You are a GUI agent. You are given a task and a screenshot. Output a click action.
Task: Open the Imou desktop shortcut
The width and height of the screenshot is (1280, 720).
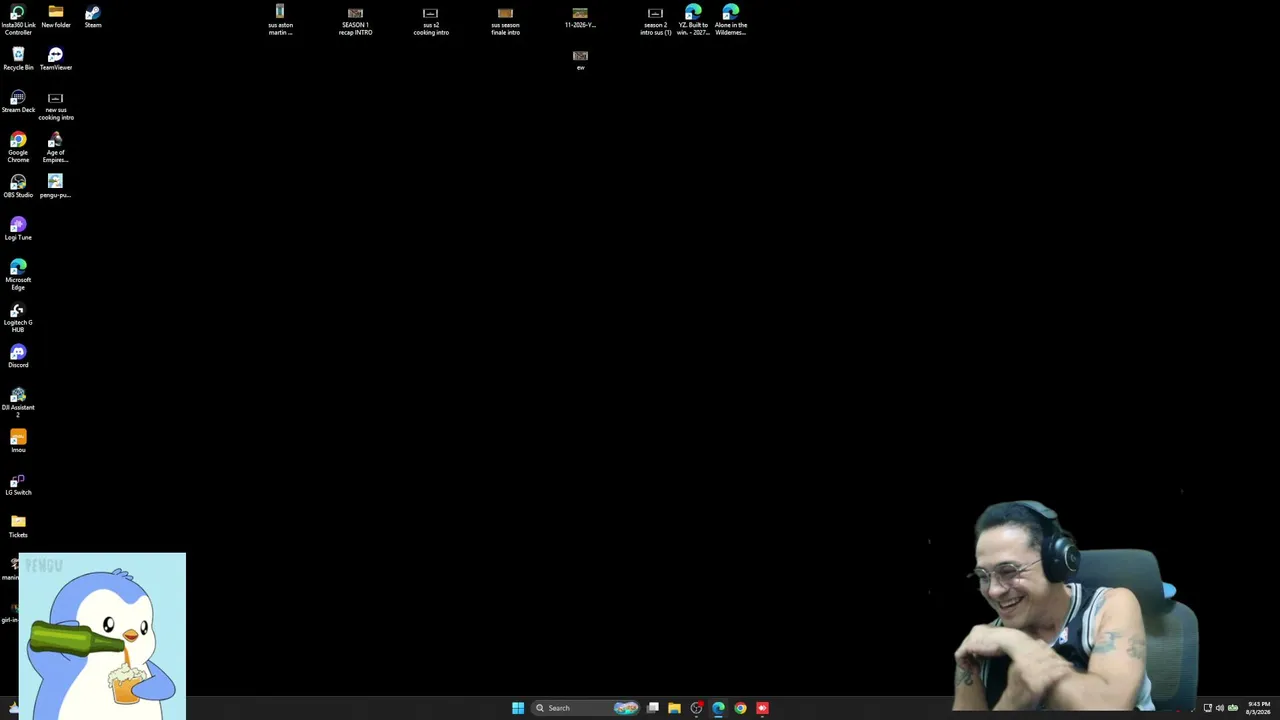(18, 441)
